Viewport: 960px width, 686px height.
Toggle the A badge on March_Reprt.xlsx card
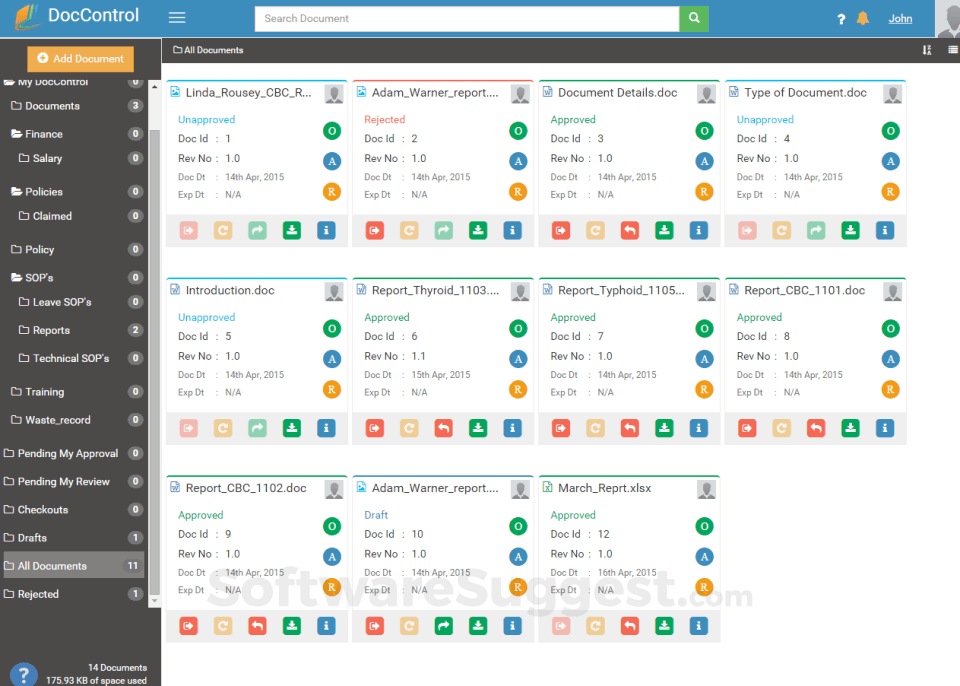704,558
